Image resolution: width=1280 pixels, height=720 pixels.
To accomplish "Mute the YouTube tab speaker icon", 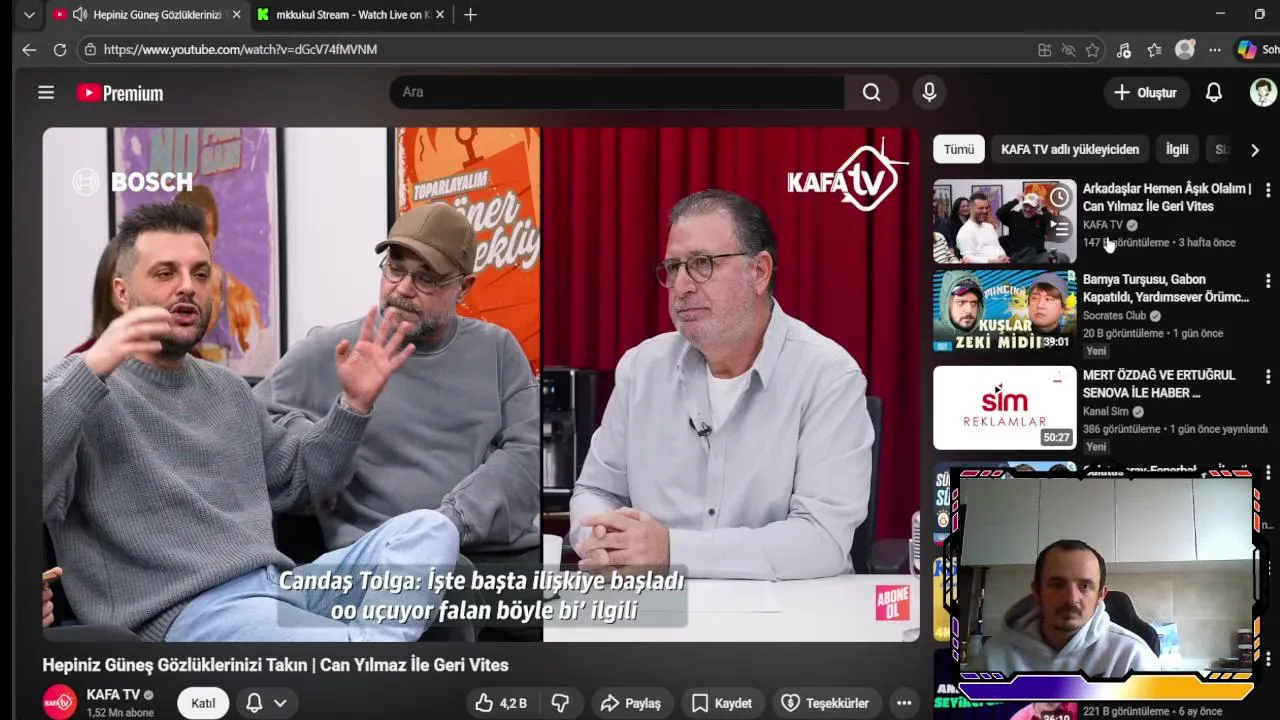I will [79, 15].
